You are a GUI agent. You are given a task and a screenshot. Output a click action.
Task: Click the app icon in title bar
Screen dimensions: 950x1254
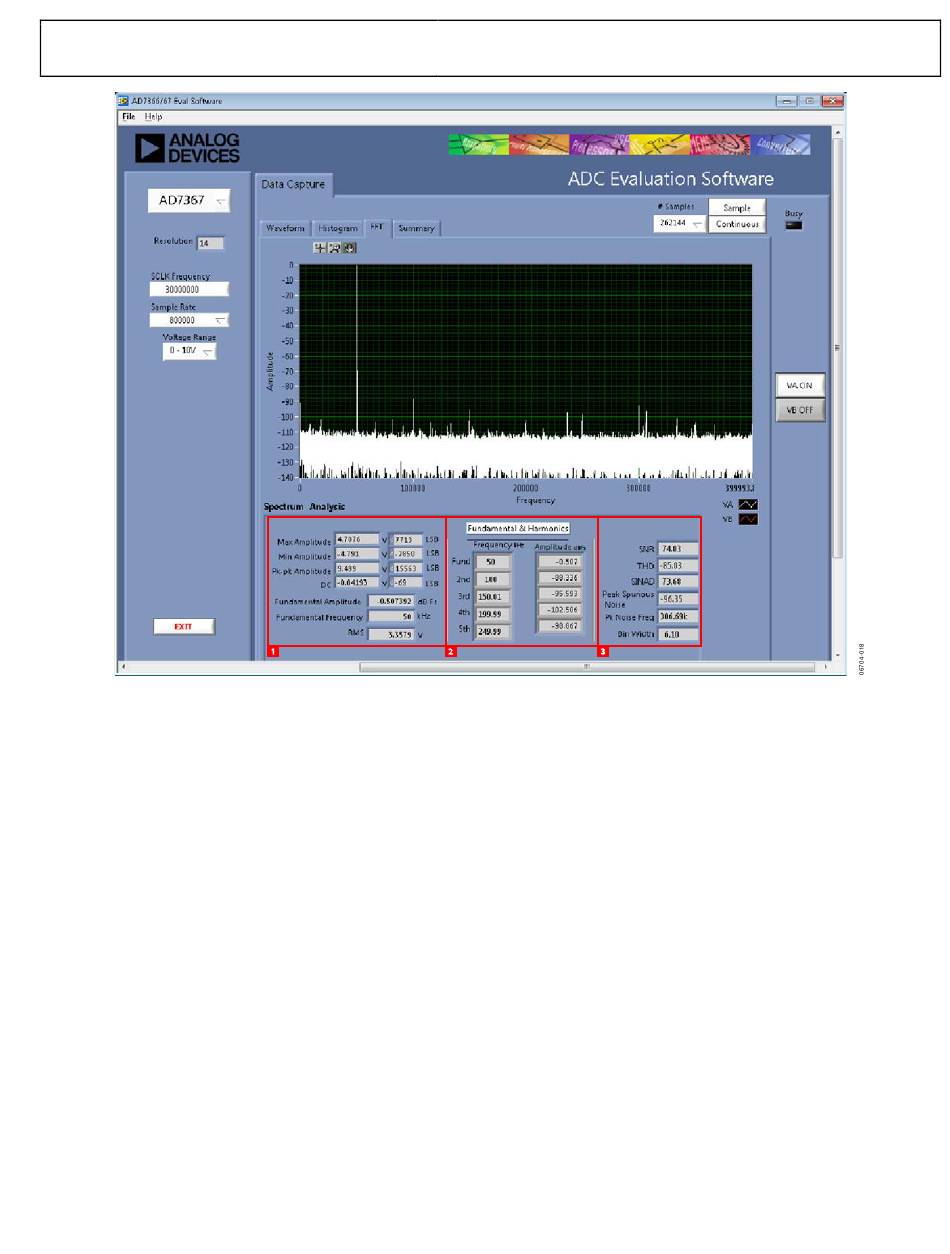[124, 101]
